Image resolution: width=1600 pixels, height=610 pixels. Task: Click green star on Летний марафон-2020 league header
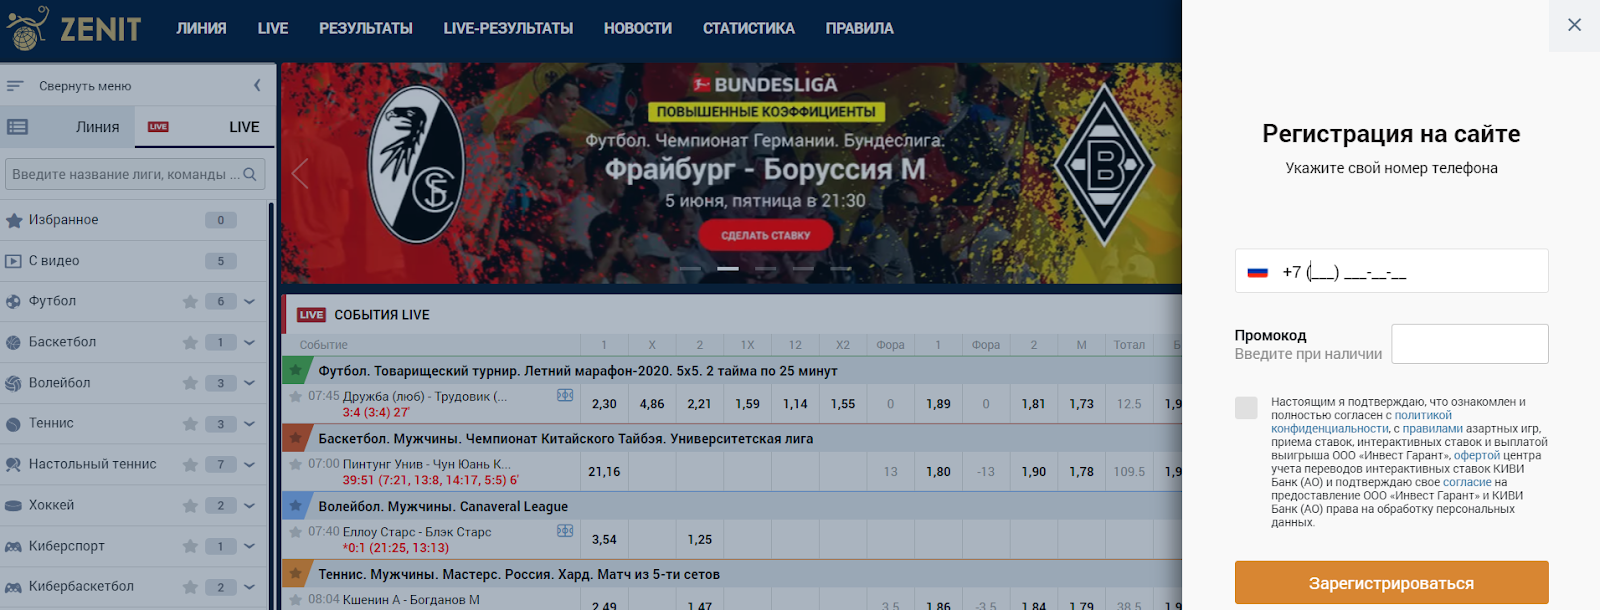pos(296,370)
